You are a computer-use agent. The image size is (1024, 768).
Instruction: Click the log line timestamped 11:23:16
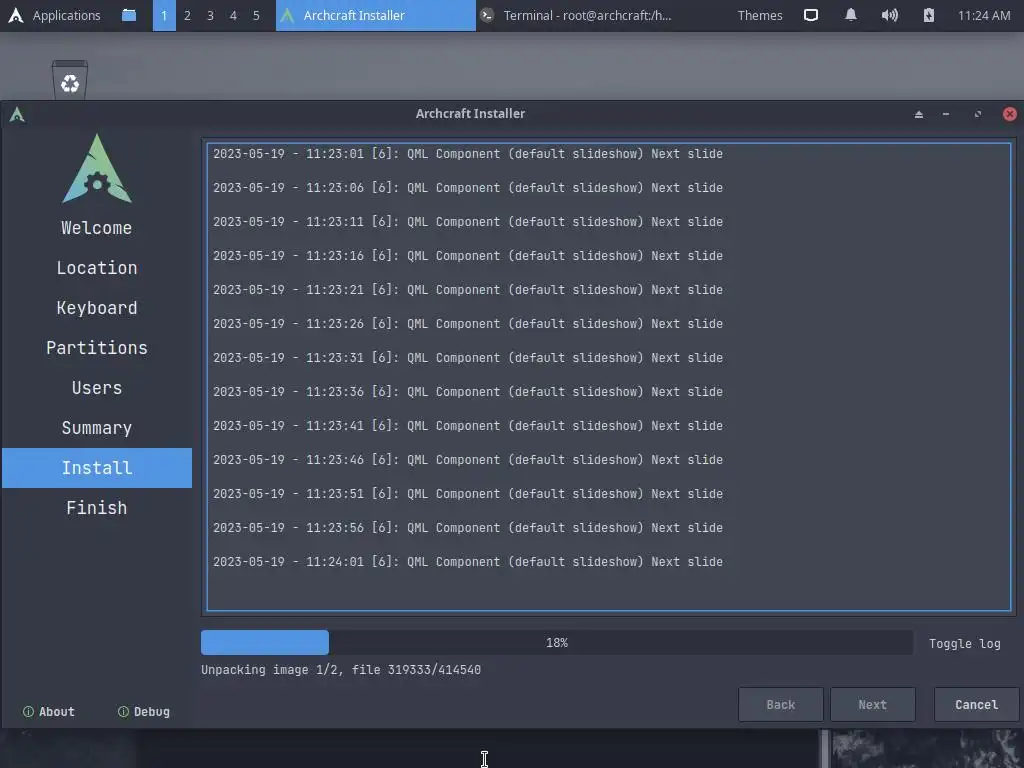468,256
